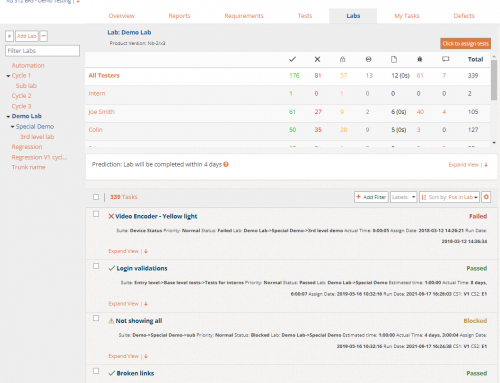Expand view of Not showing all task

click(x=128, y=356)
